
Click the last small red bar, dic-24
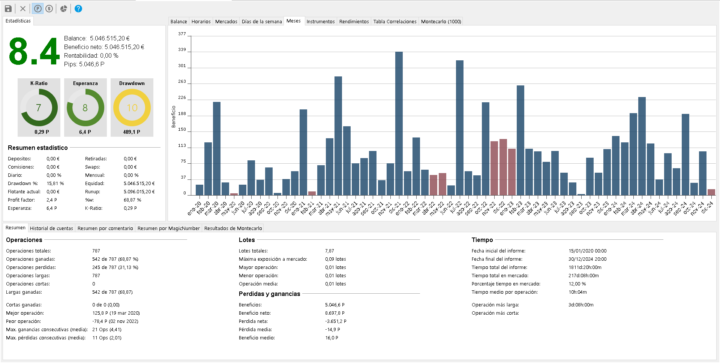point(711,192)
